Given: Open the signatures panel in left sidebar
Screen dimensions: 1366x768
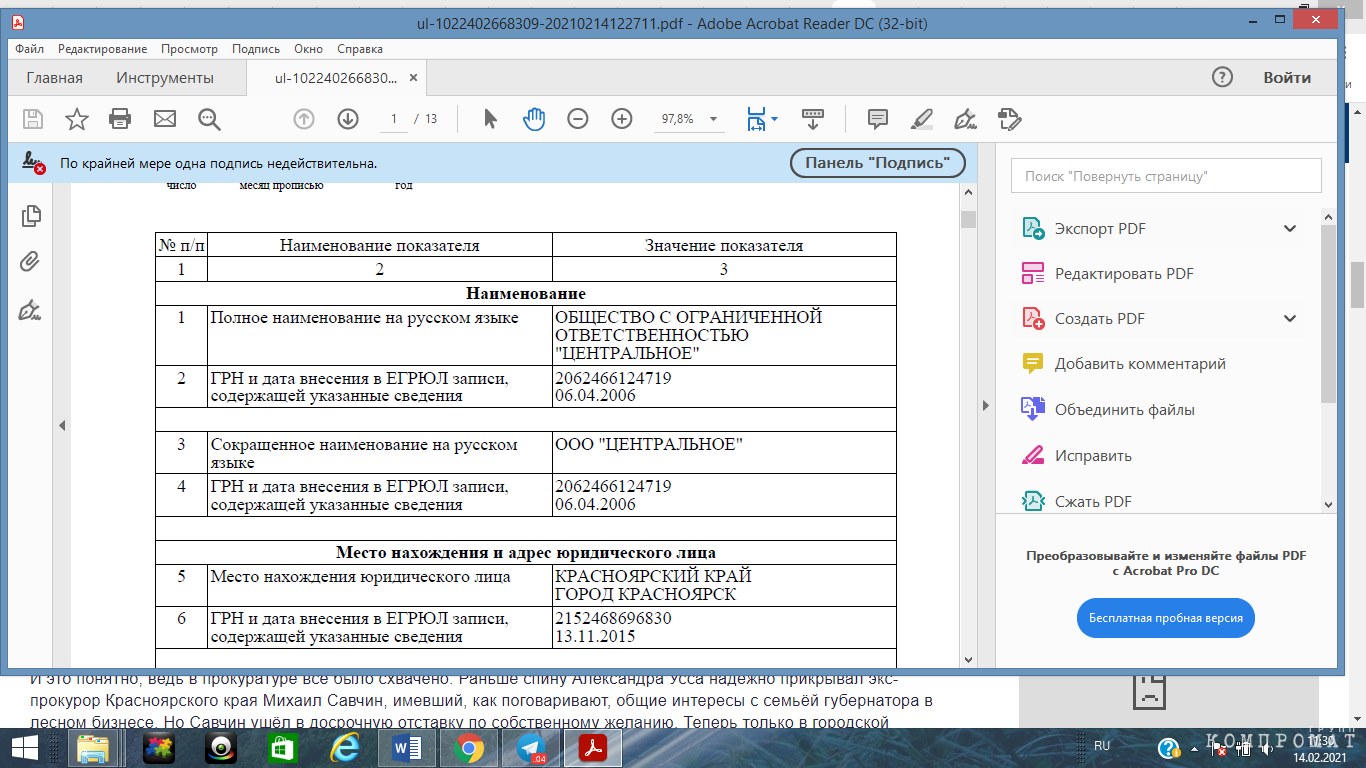Looking at the screenshot, I should 30,309.
